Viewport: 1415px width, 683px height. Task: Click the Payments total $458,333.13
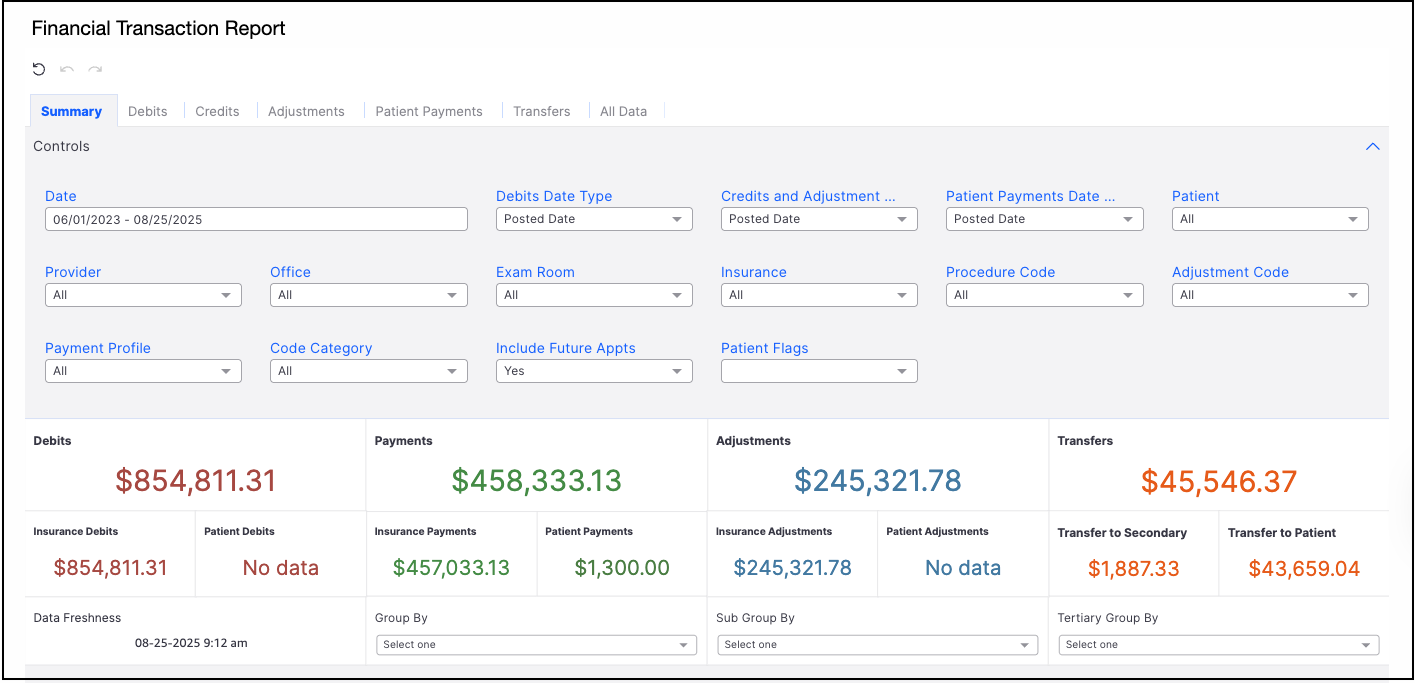coord(536,481)
